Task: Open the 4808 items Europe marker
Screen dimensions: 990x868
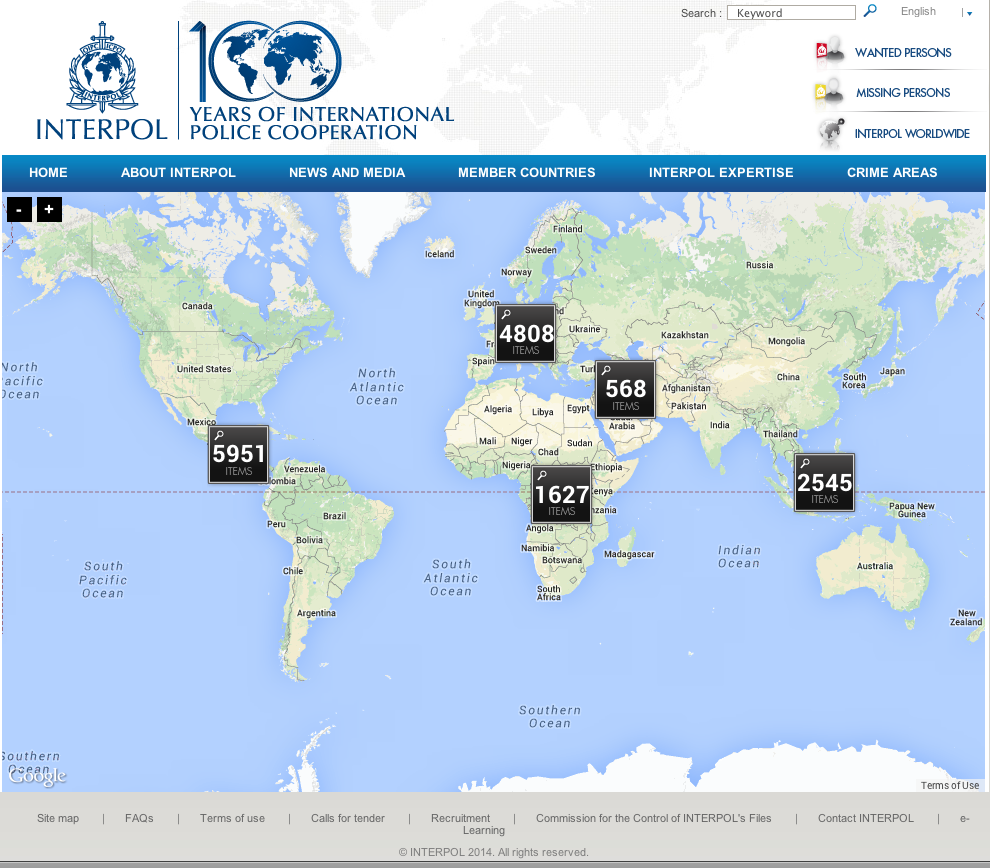Action: [x=525, y=333]
